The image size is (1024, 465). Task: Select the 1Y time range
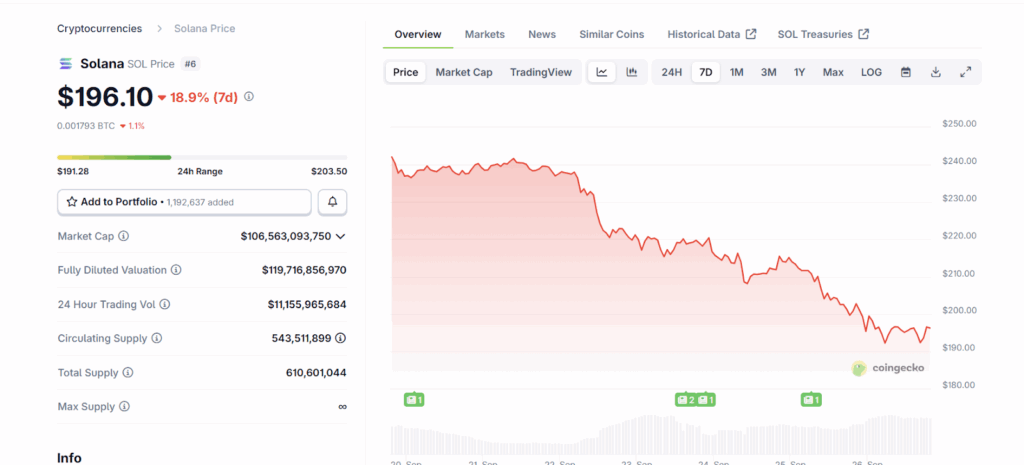pyautogui.click(x=799, y=72)
